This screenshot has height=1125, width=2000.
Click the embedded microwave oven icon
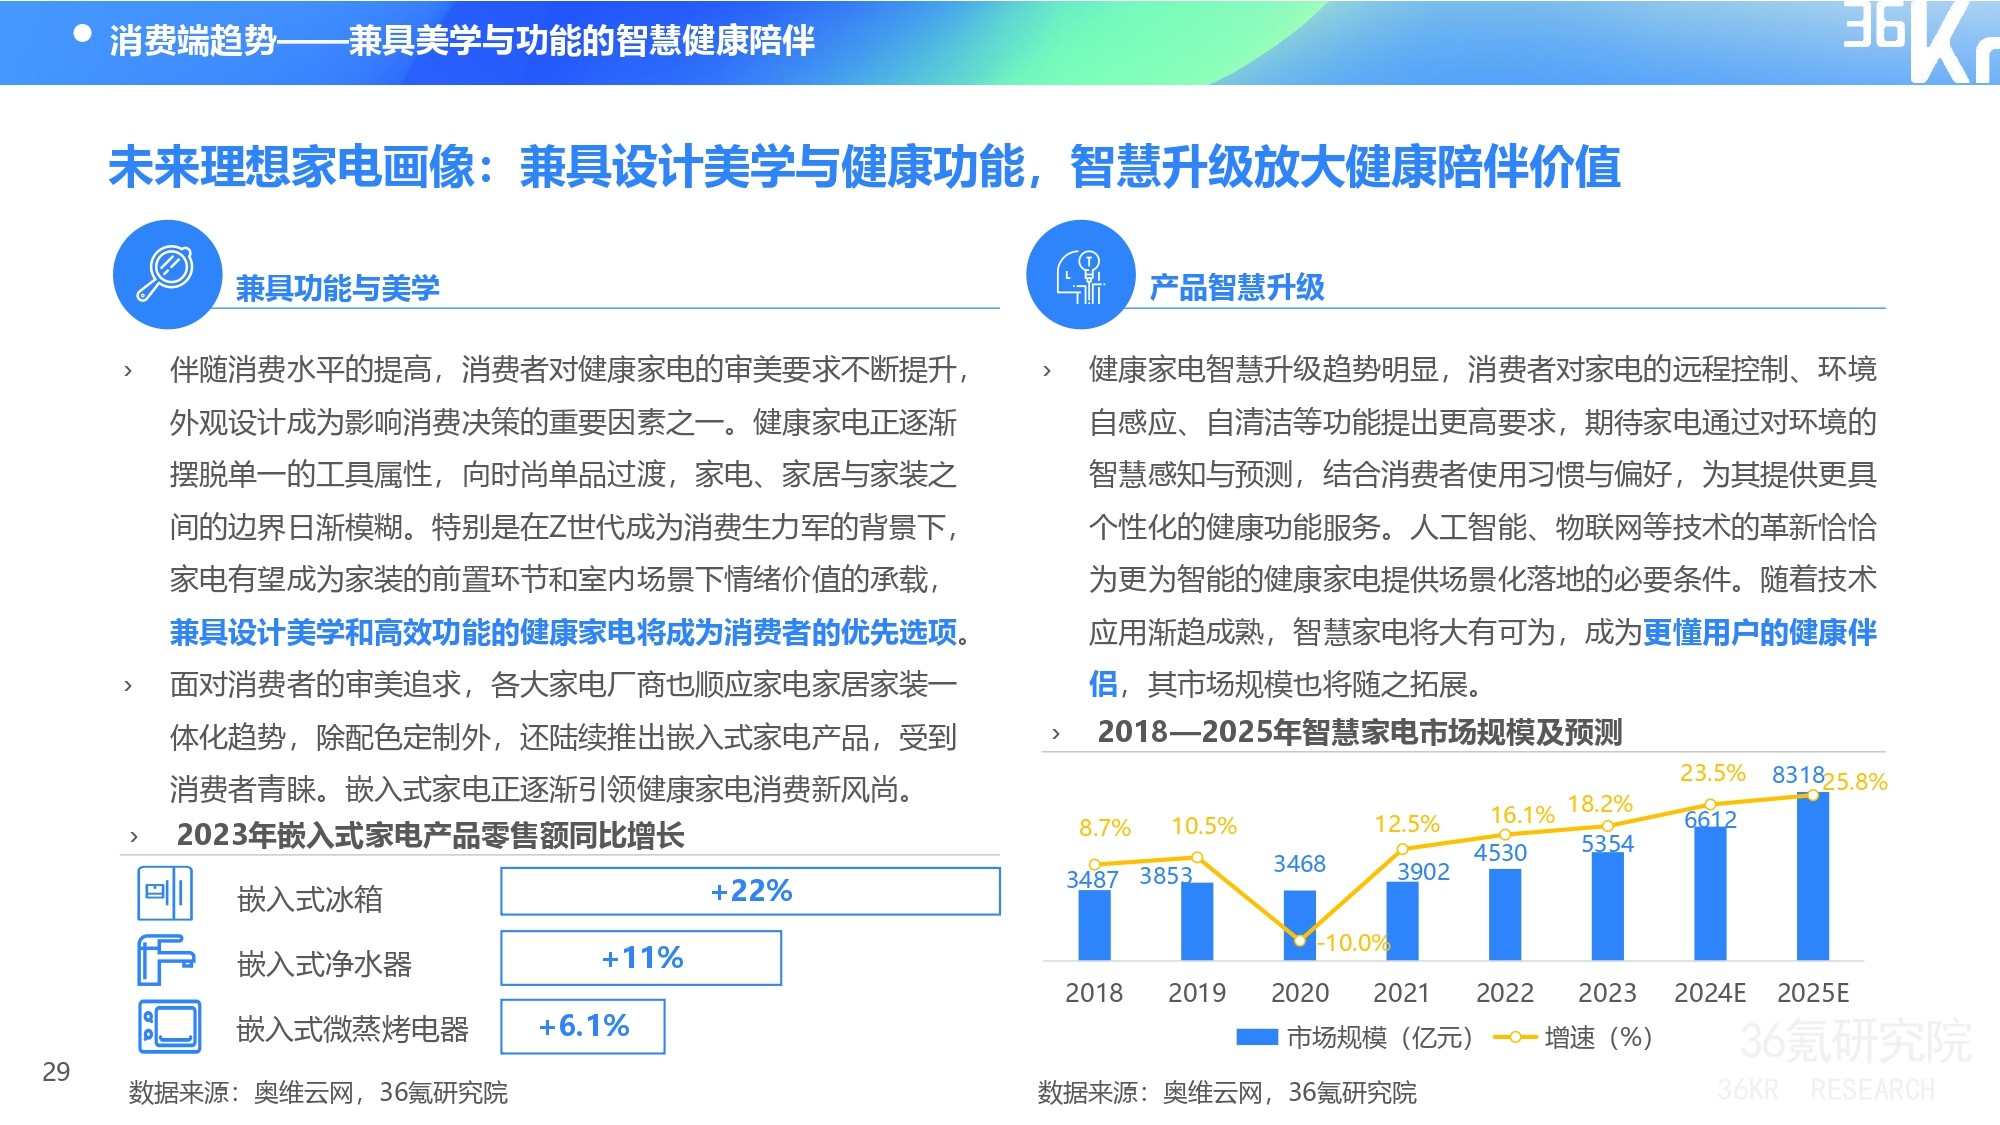coord(170,1026)
